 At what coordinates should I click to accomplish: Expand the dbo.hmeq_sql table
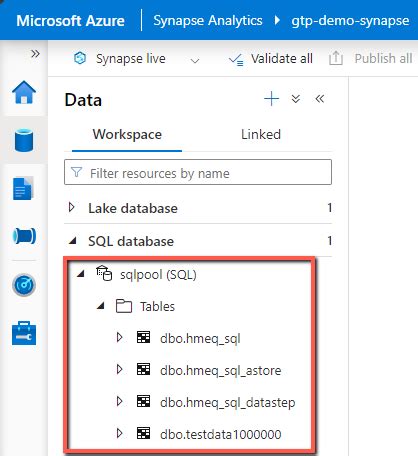click(x=120, y=337)
